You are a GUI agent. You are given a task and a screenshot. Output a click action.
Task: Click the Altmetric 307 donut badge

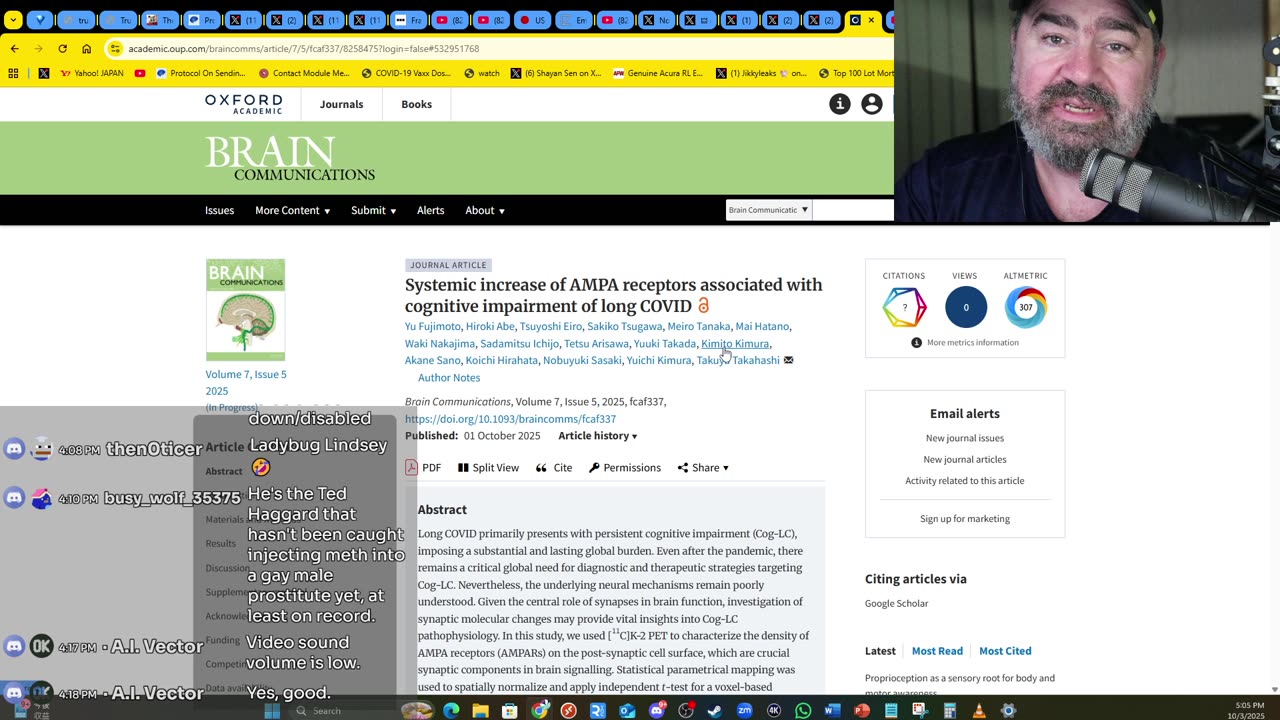1025,307
